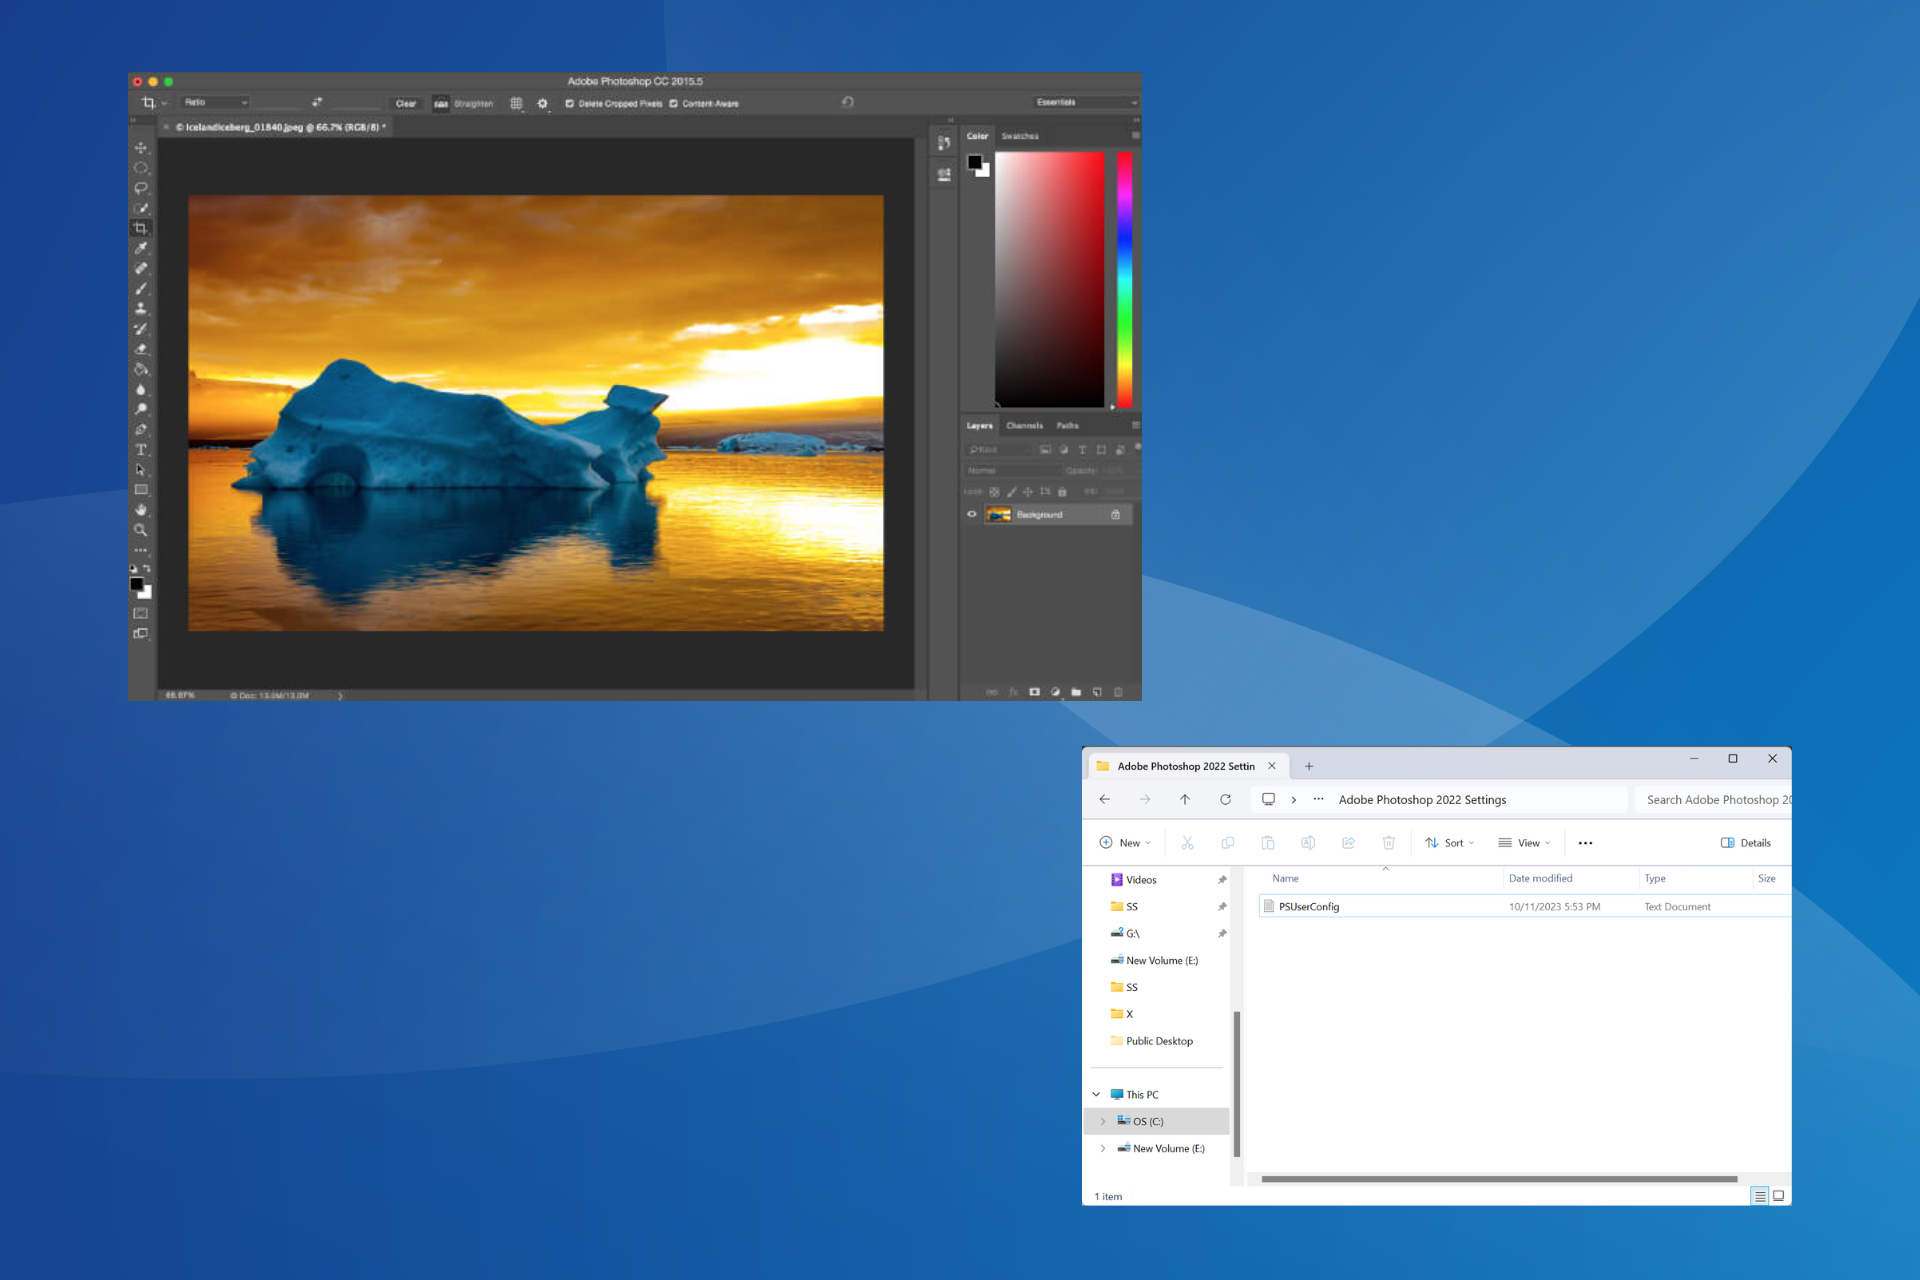
Task: Hide the Background layer eye icon
Action: (971, 514)
